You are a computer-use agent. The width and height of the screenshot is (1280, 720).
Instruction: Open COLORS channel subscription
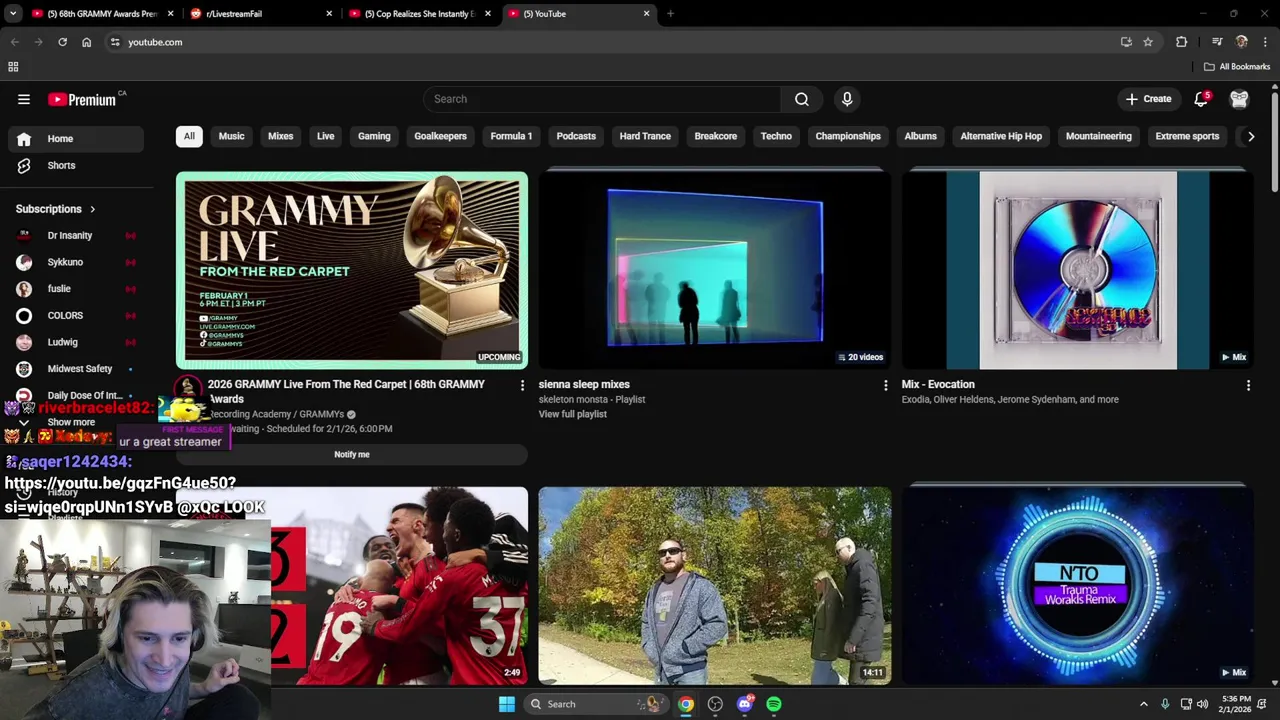tap(76, 315)
